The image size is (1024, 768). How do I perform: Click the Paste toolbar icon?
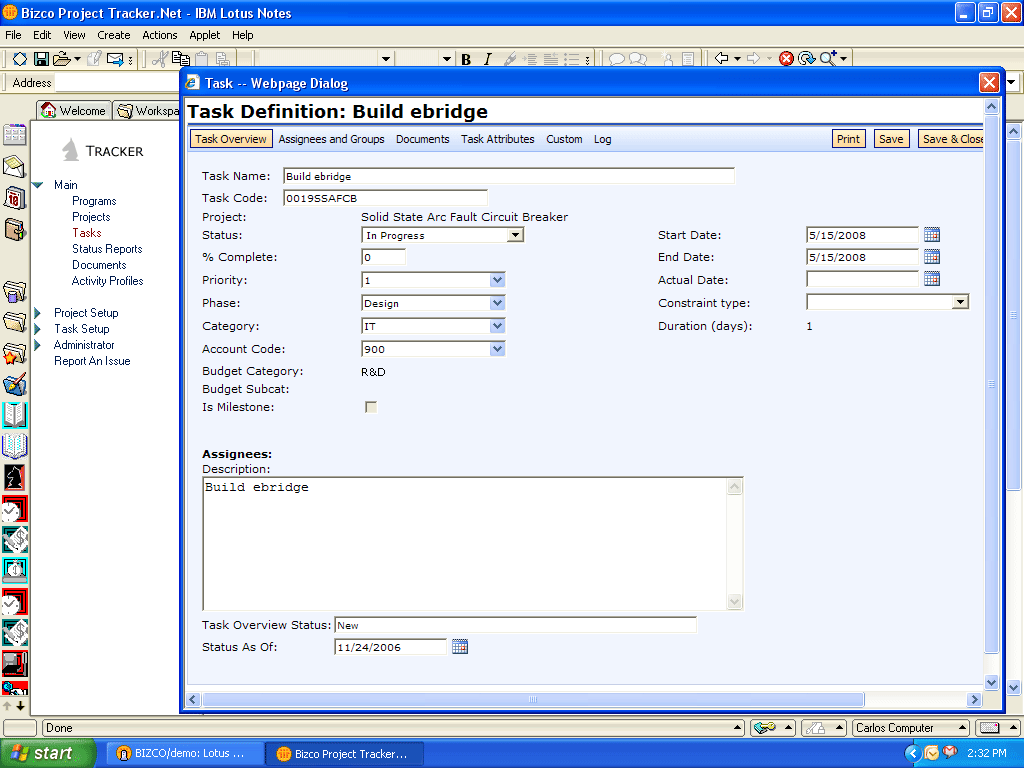coord(200,59)
